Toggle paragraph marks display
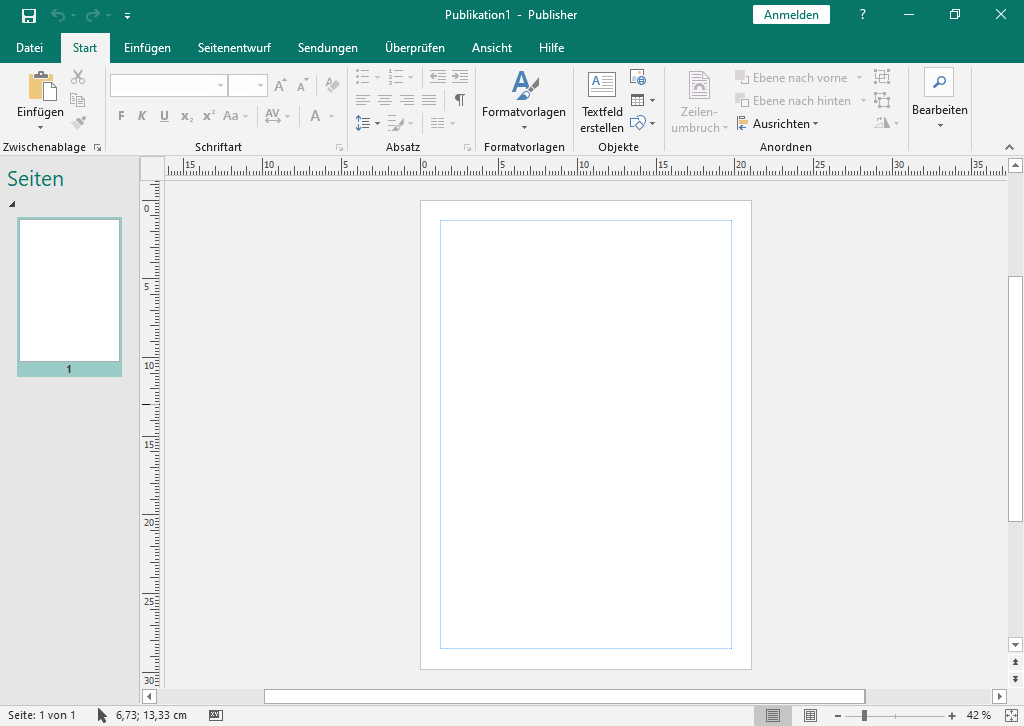This screenshot has width=1024, height=726. pyautogui.click(x=459, y=100)
